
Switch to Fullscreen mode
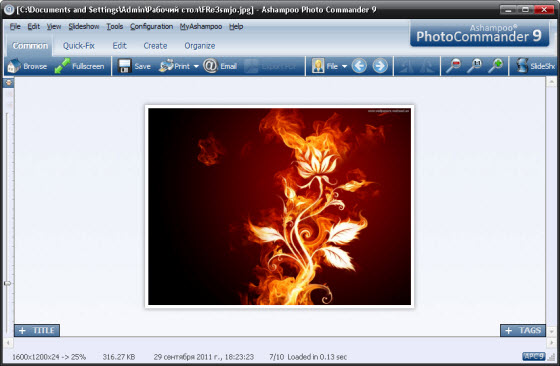point(80,66)
